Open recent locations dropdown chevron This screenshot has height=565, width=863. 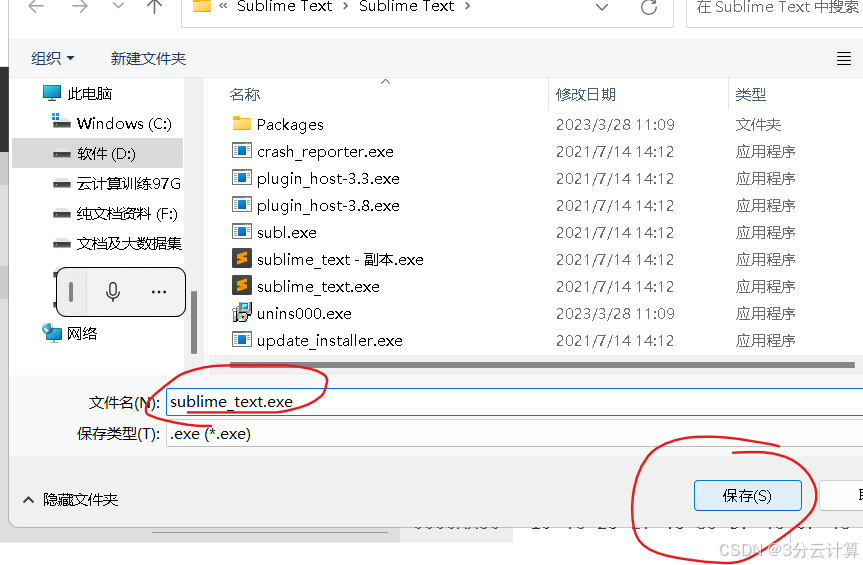pos(118,6)
